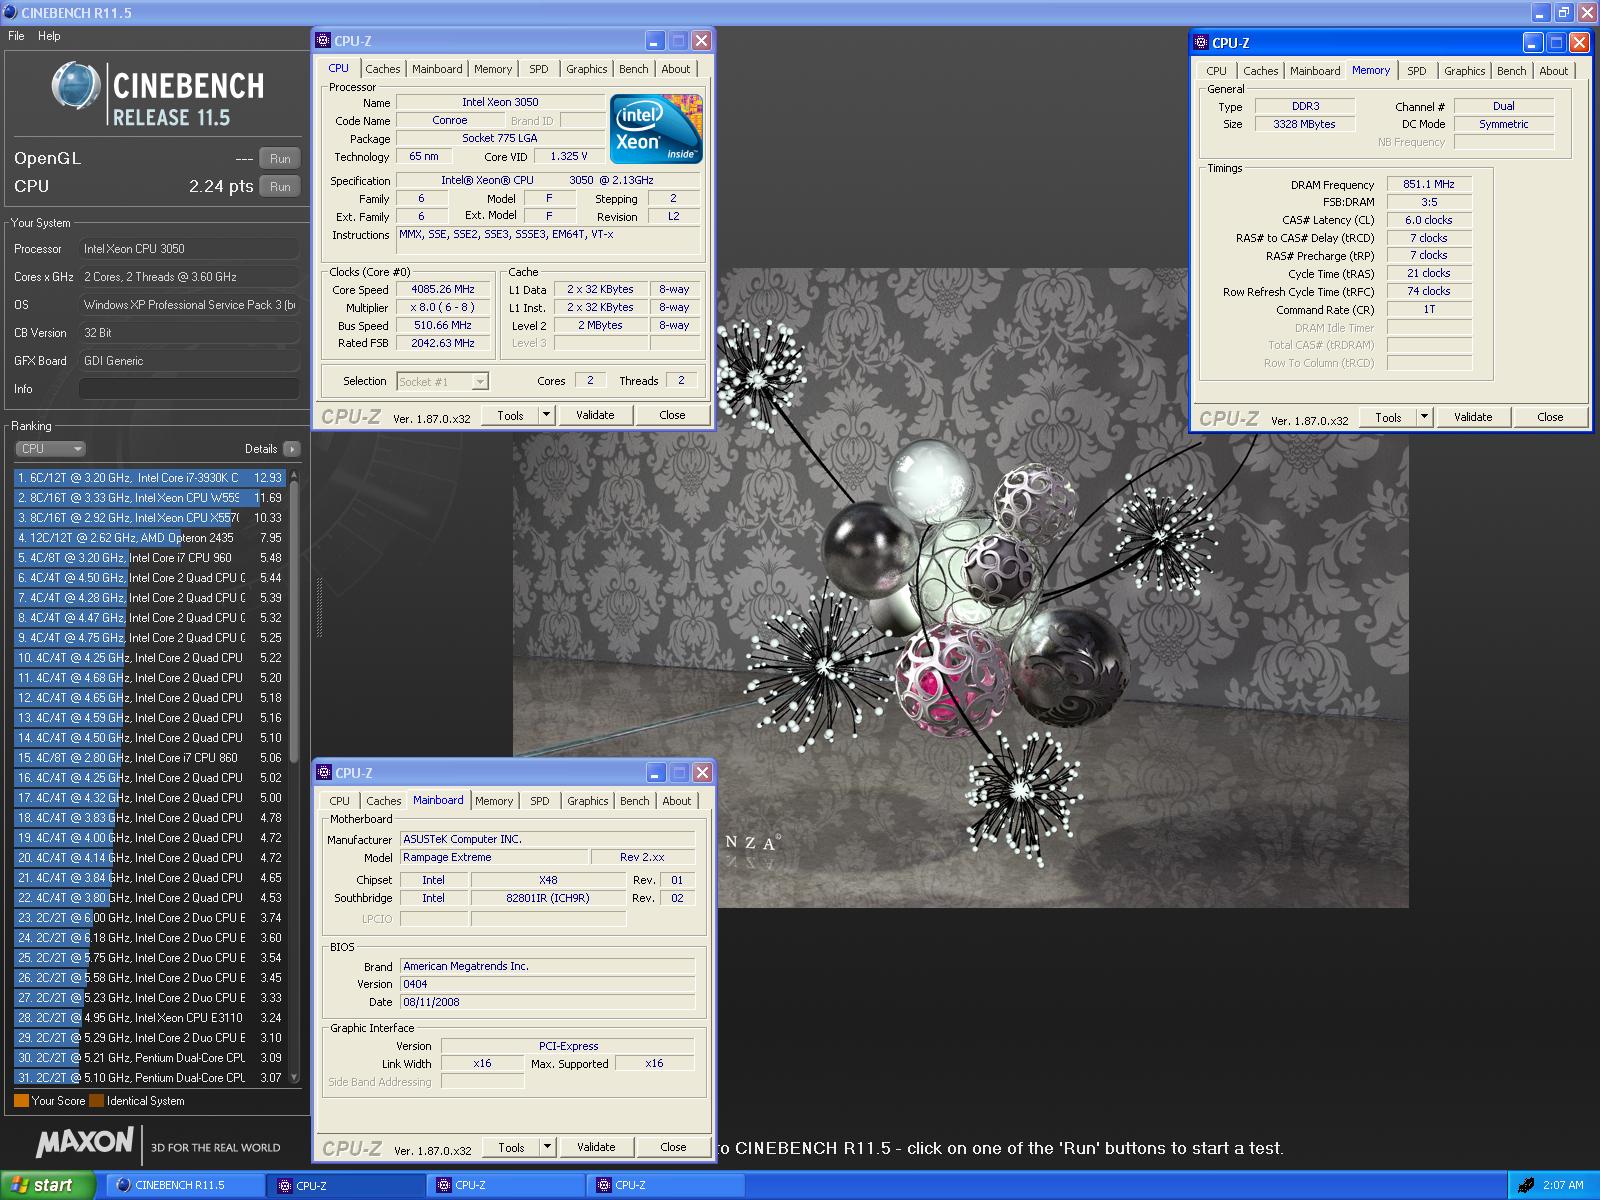Click Validate in top-center CPU-Z window

click(x=595, y=415)
